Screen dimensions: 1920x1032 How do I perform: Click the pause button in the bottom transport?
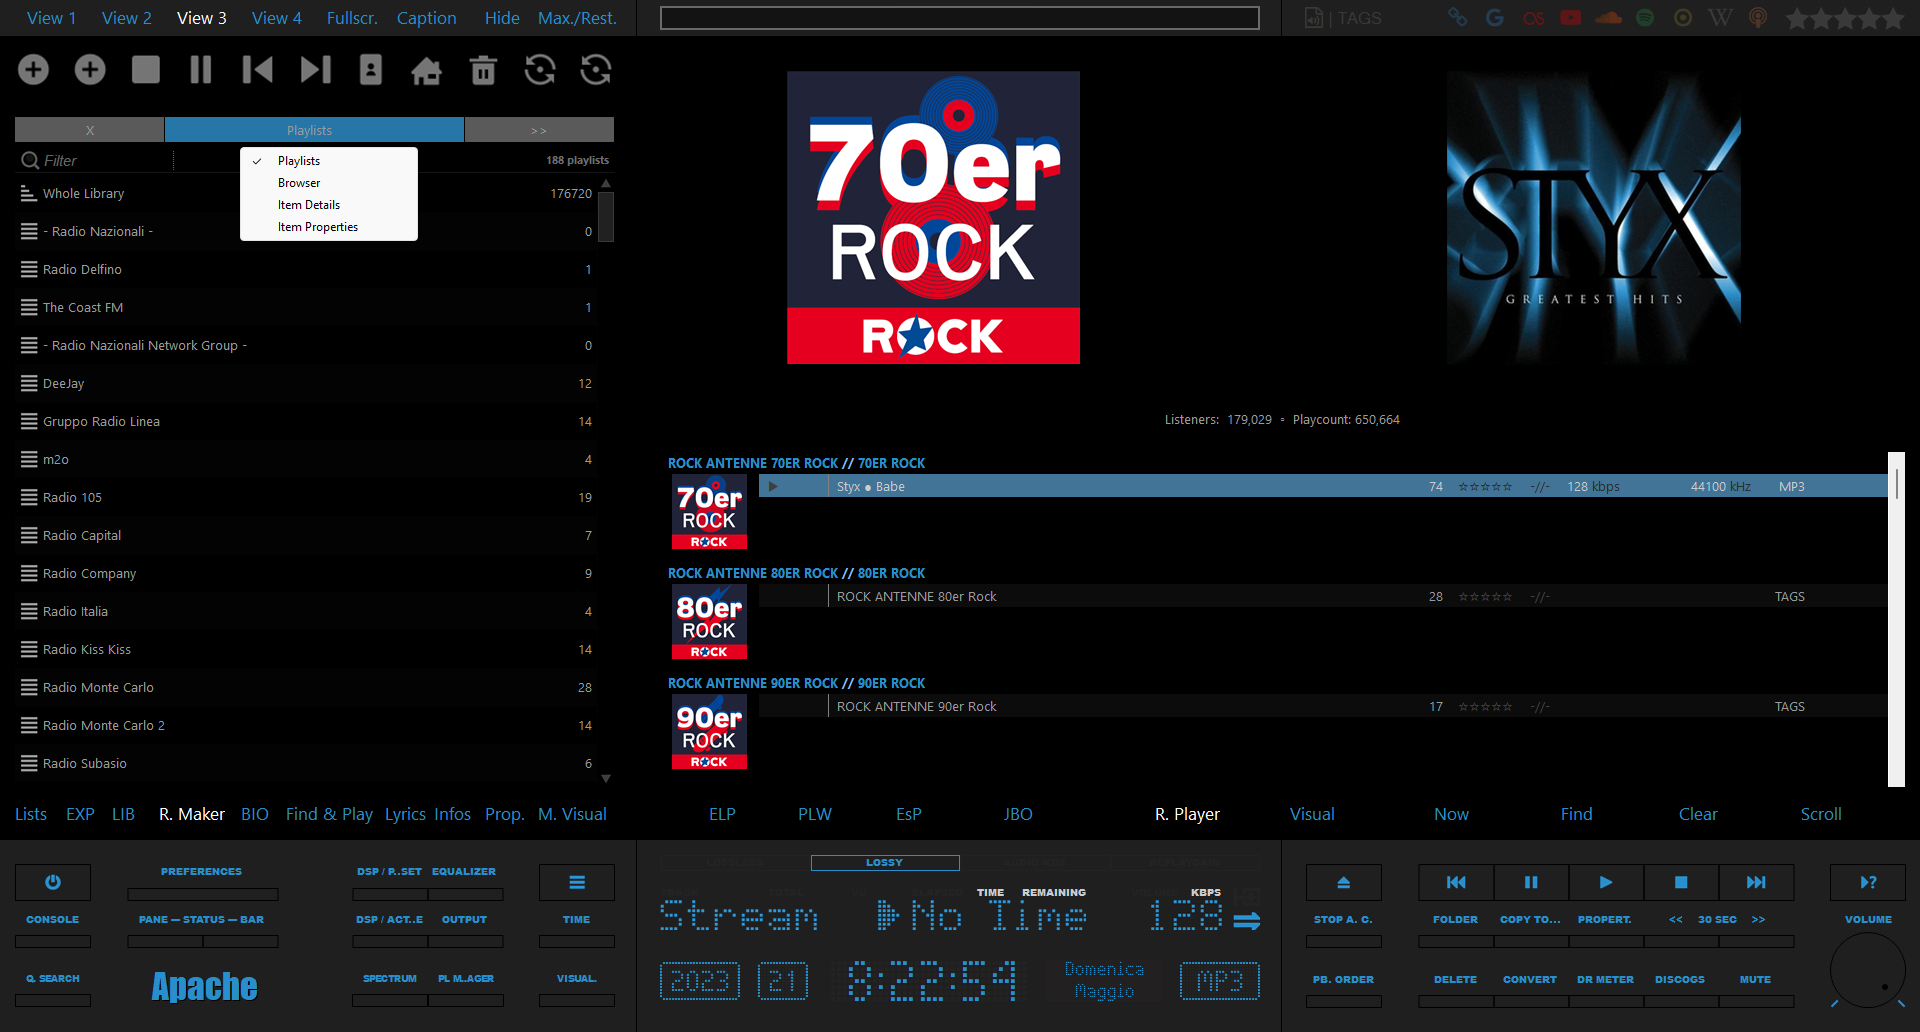1531,882
